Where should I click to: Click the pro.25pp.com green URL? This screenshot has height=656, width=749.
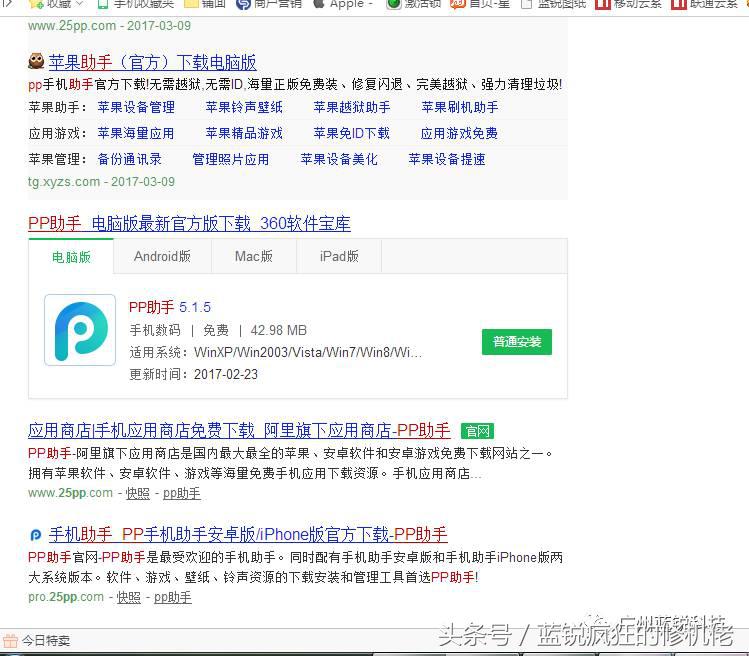click(66, 597)
